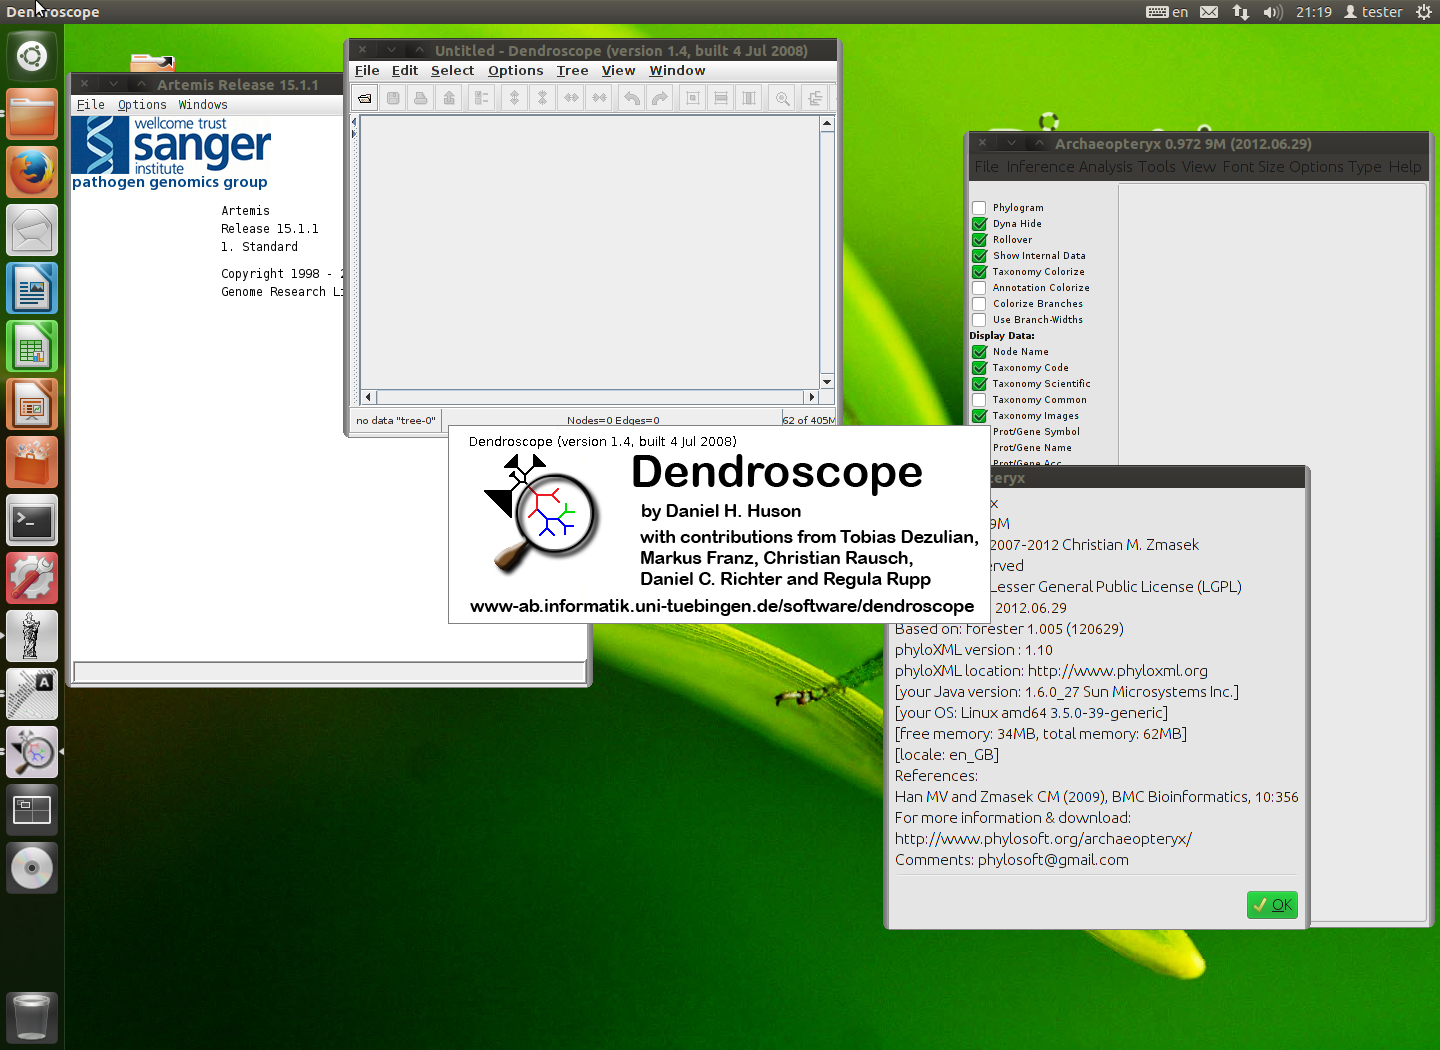Toggle the Taxonomy Common checkbox
Image resolution: width=1440 pixels, height=1050 pixels.
click(980, 400)
